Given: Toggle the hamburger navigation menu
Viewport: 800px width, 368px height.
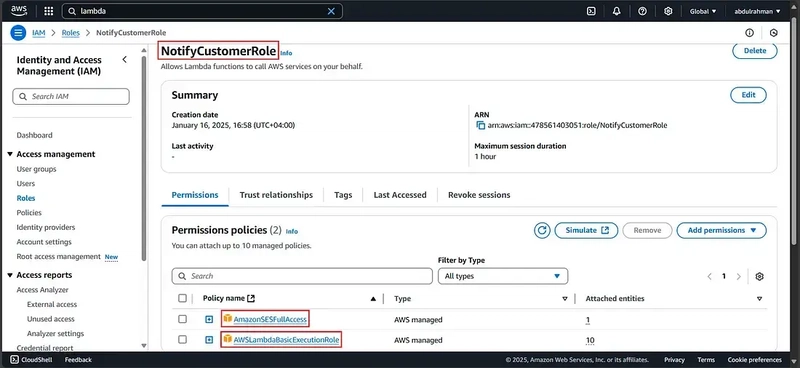Looking at the screenshot, I should (18, 33).
